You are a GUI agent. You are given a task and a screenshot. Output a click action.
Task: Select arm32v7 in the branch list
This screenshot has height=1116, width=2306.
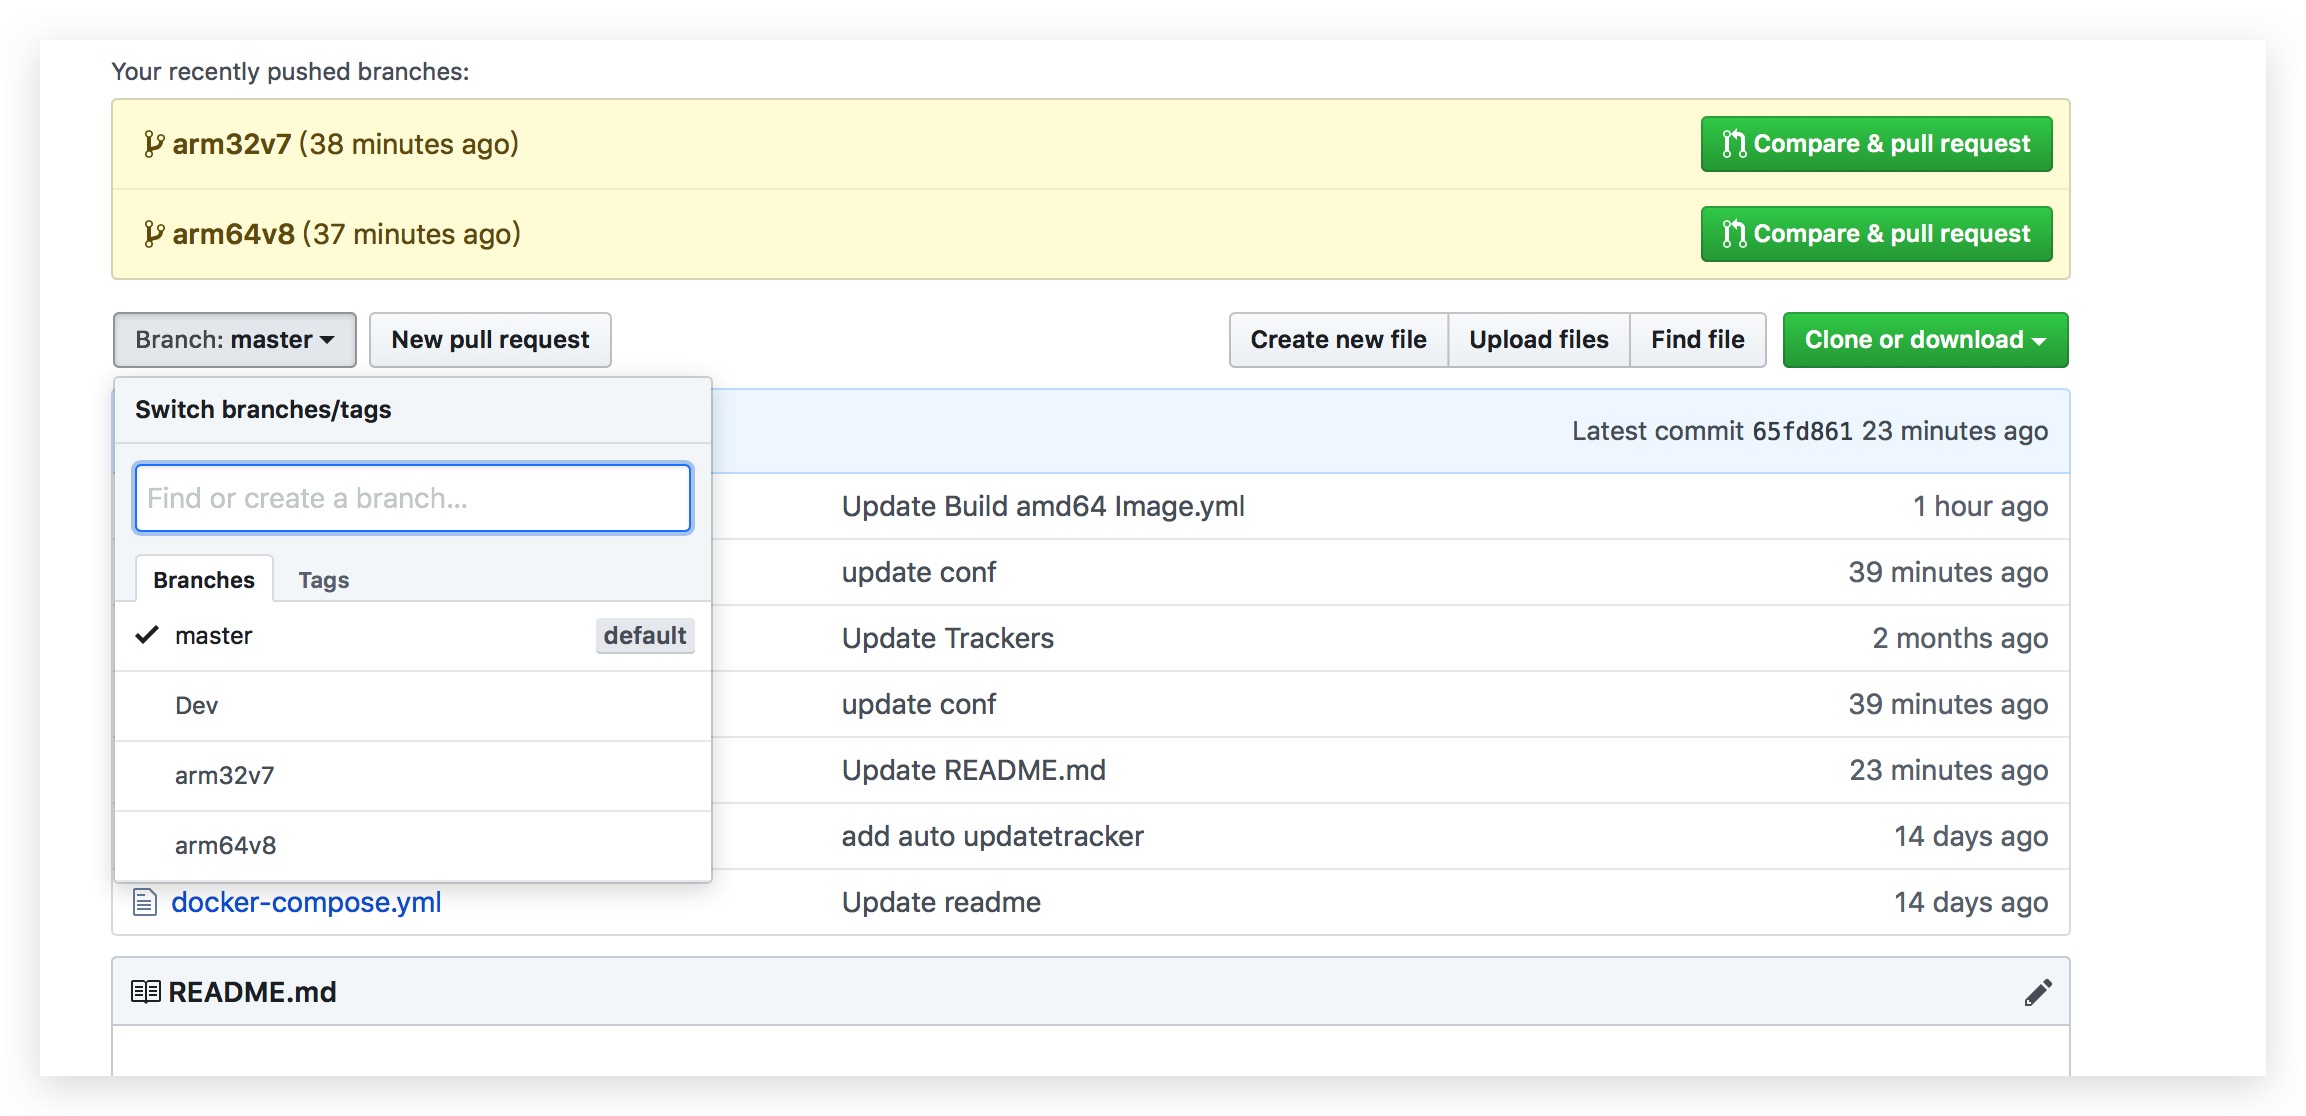pyautogui.click(x=413, y=776)
